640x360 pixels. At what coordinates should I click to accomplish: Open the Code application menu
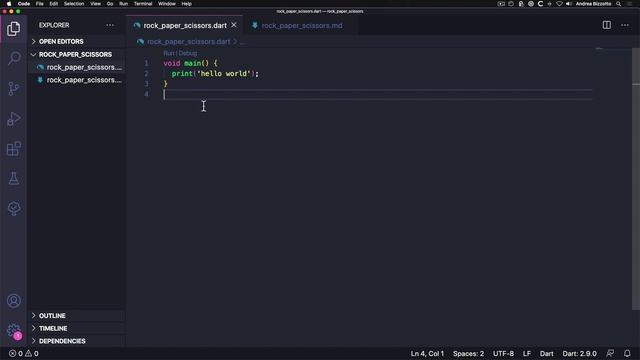24,4
